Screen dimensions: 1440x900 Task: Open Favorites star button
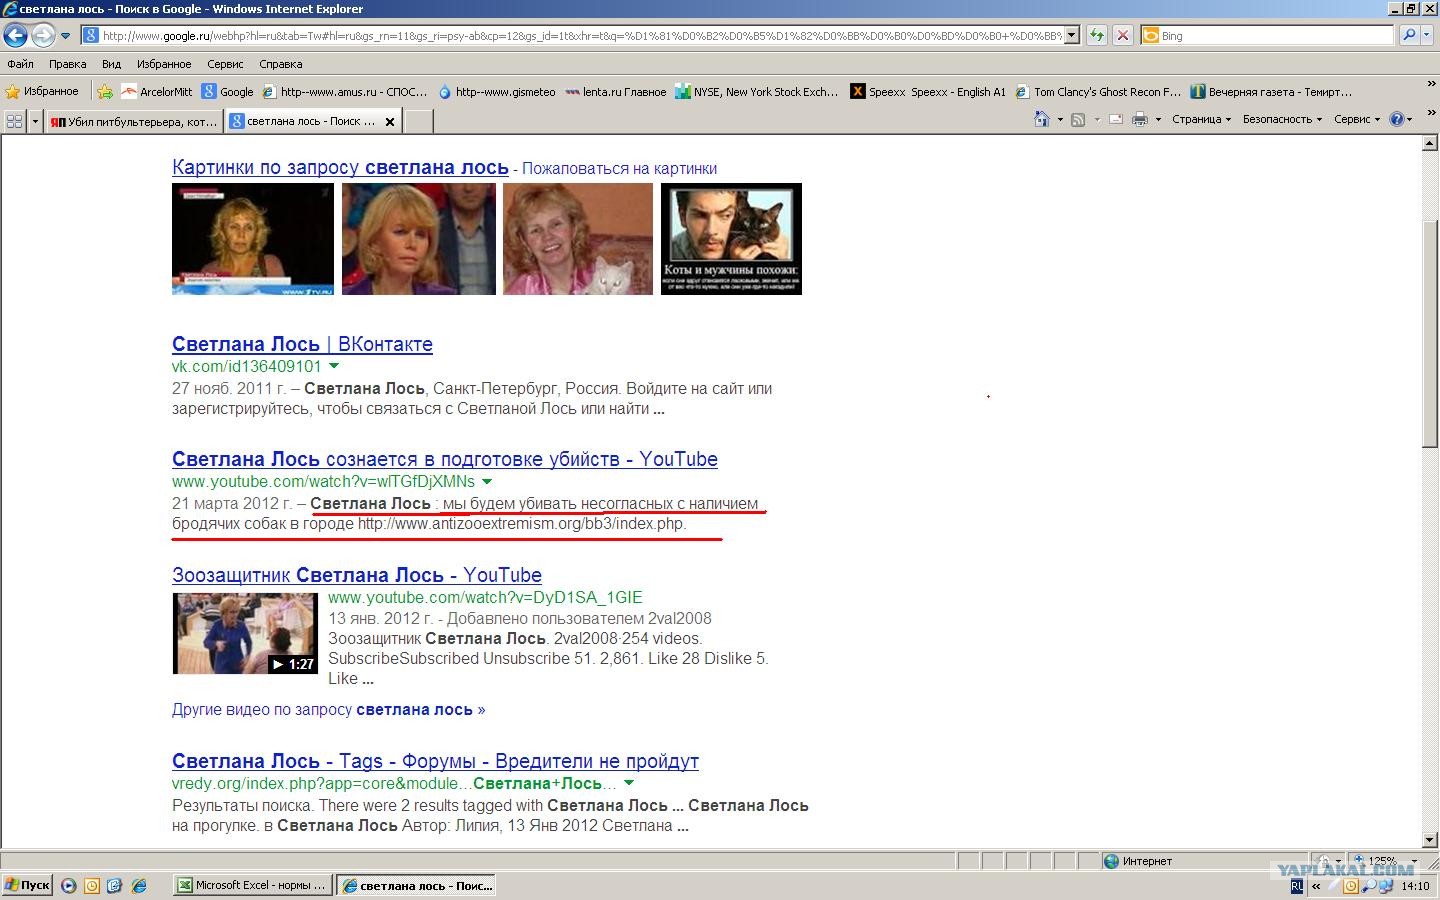42,91
